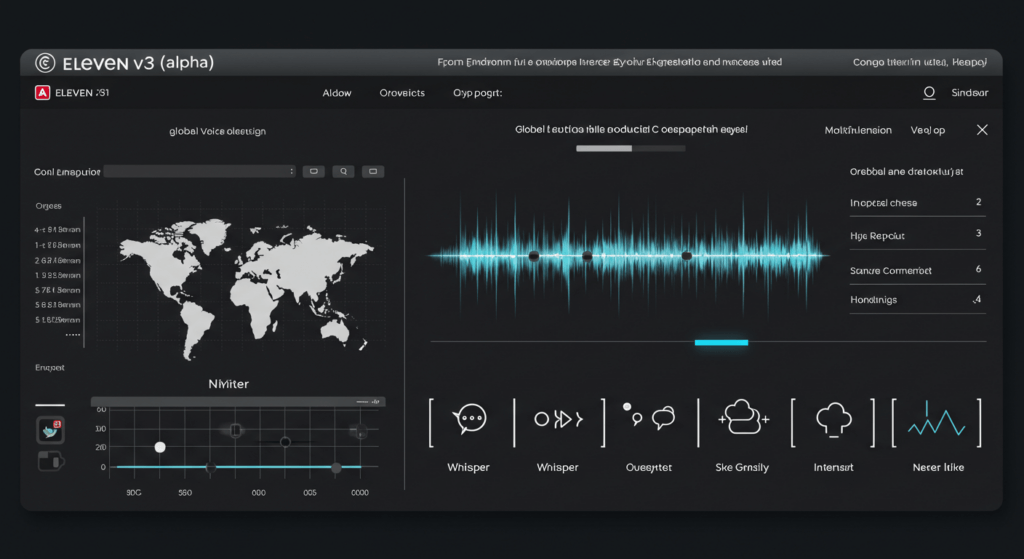The width and height of the screenshot is (1024, 559).
Task: Switch to the Veql op tab
Action: [x=928, y=130]
